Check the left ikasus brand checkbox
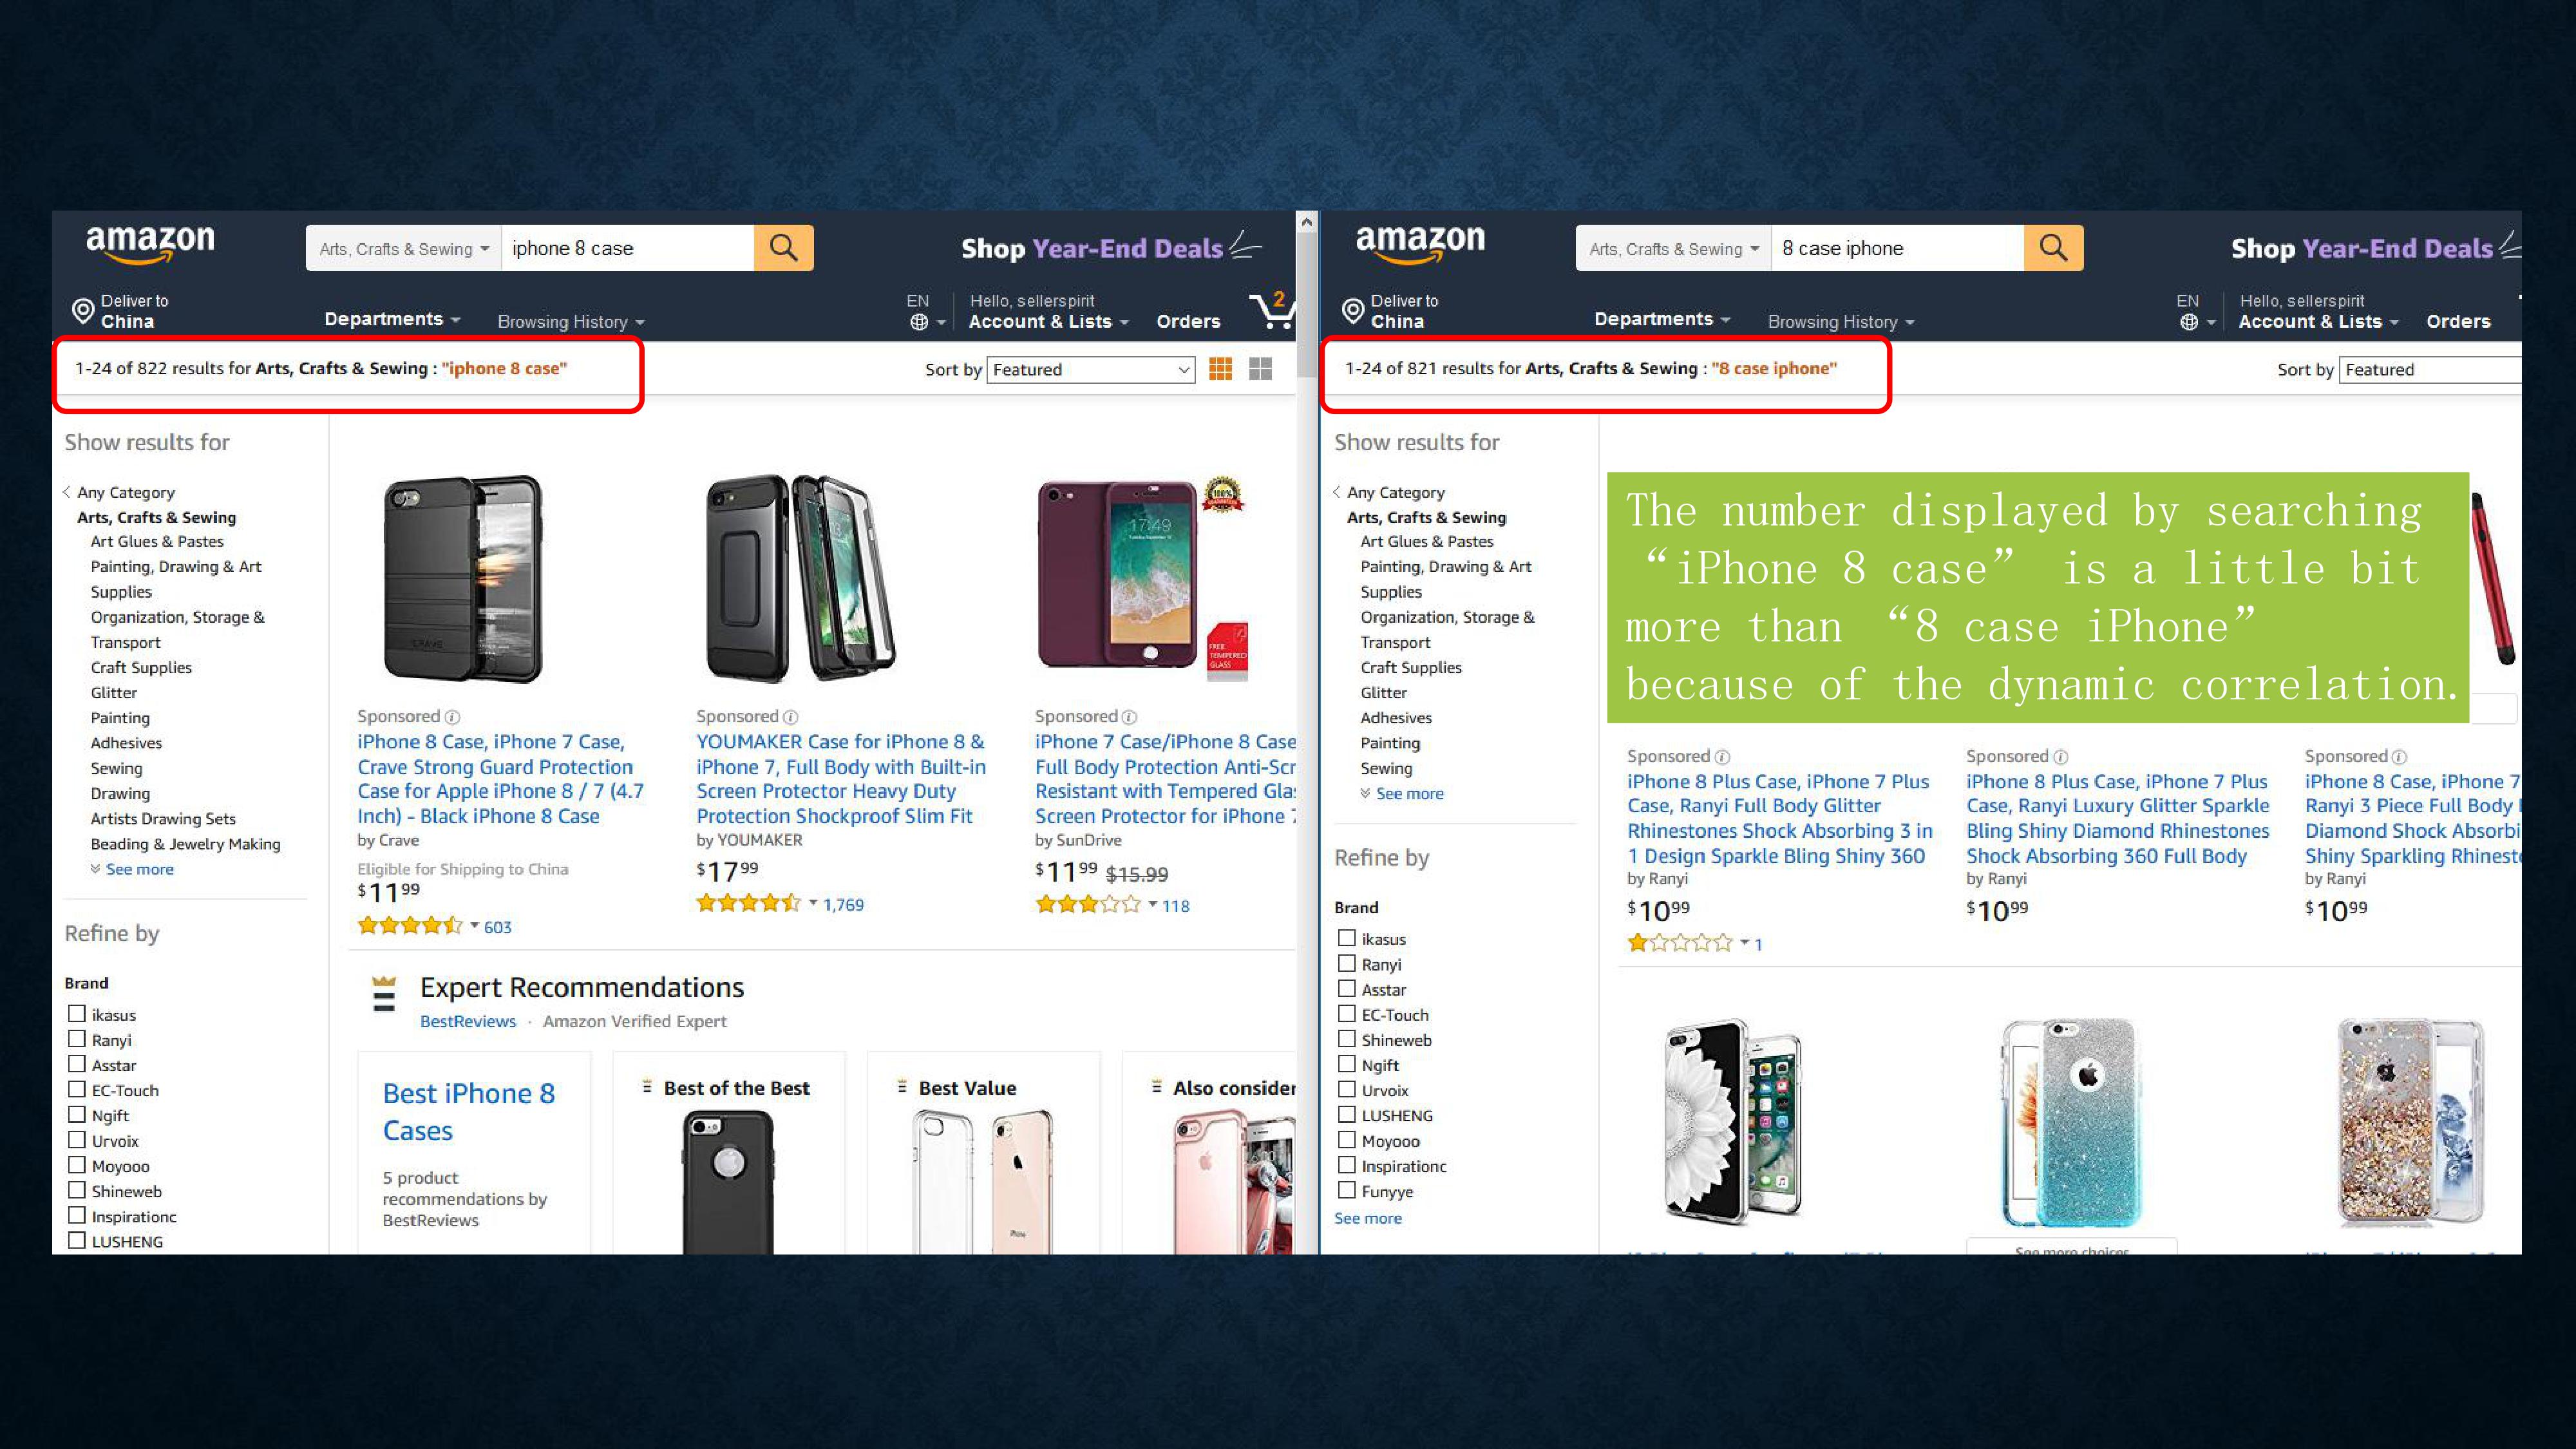Screen dimensions: 2576x1449 point(77,1013)
